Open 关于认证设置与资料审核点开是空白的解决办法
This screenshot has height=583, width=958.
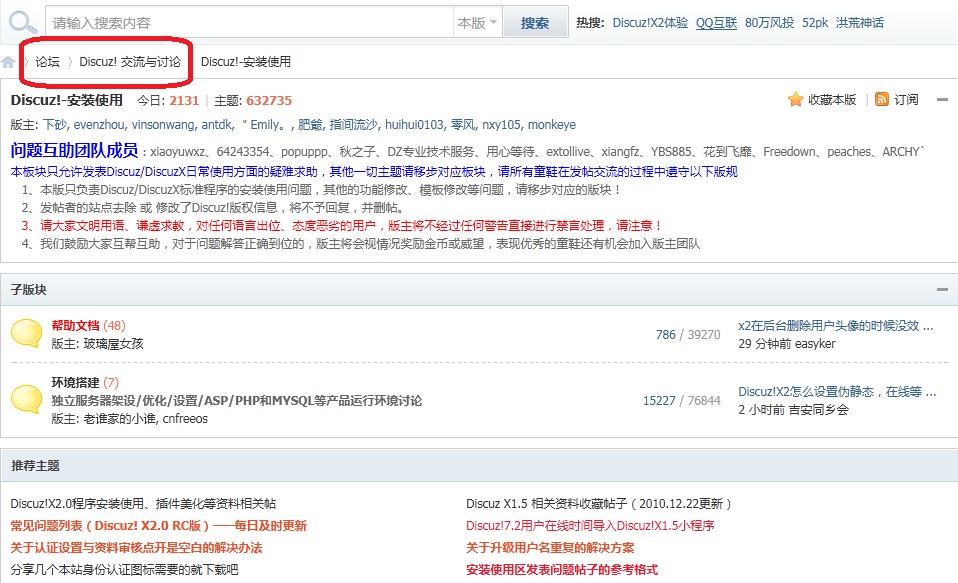(136, 548)
